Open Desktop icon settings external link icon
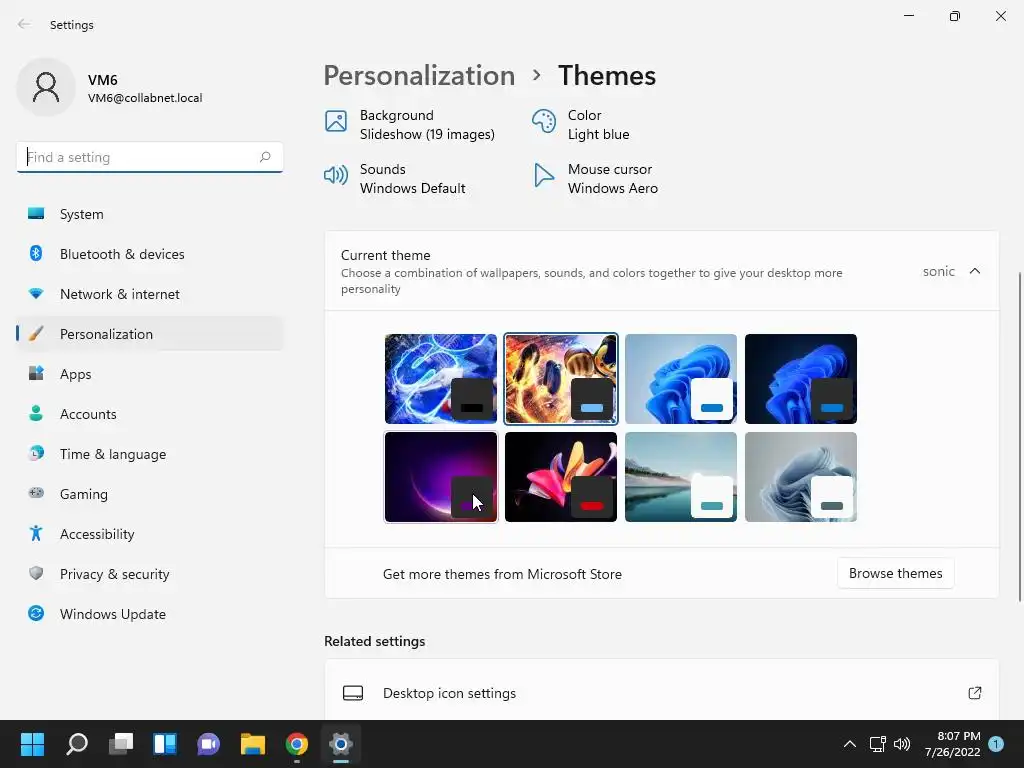The height and width of the screenshot is (768, 1024). click(974, 693)
